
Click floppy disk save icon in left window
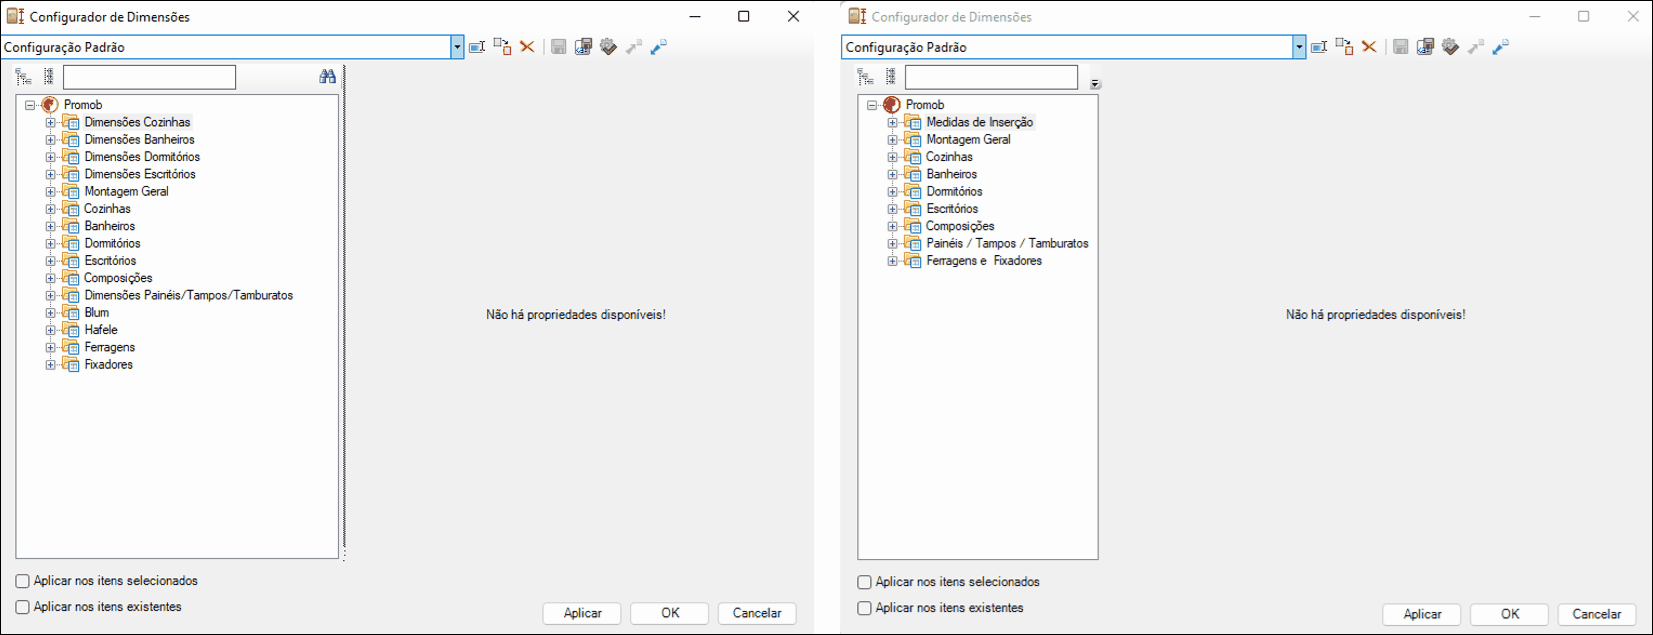click(559, 47)
